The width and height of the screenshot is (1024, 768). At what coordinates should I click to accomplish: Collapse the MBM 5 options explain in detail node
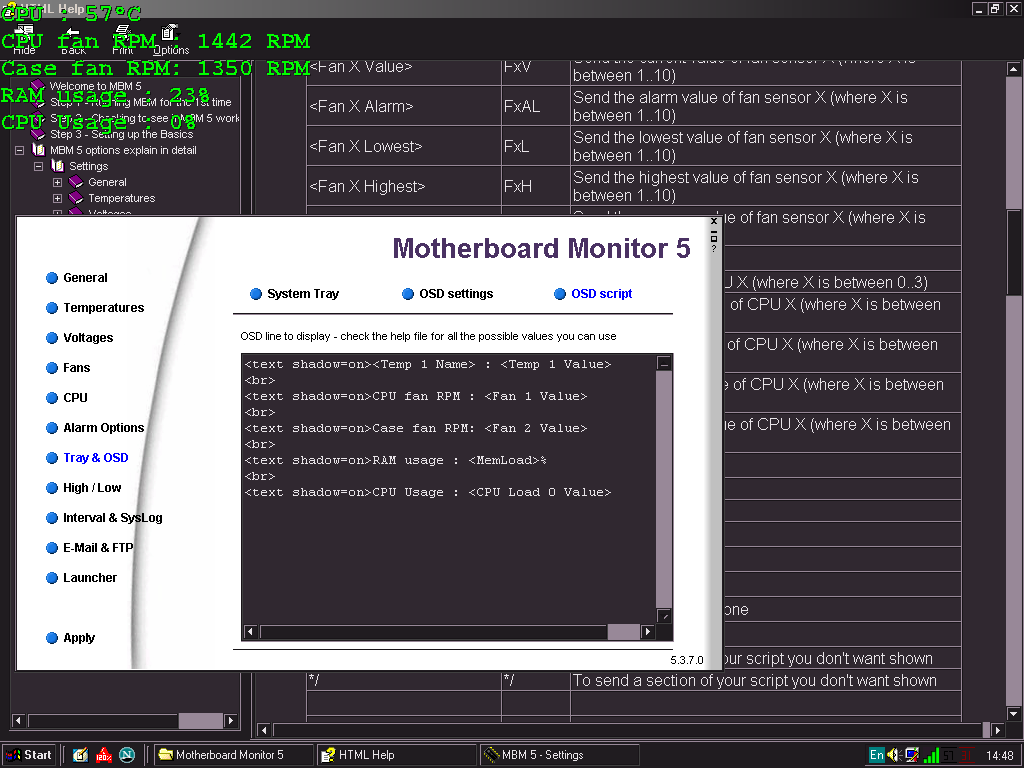coord(19,150)
